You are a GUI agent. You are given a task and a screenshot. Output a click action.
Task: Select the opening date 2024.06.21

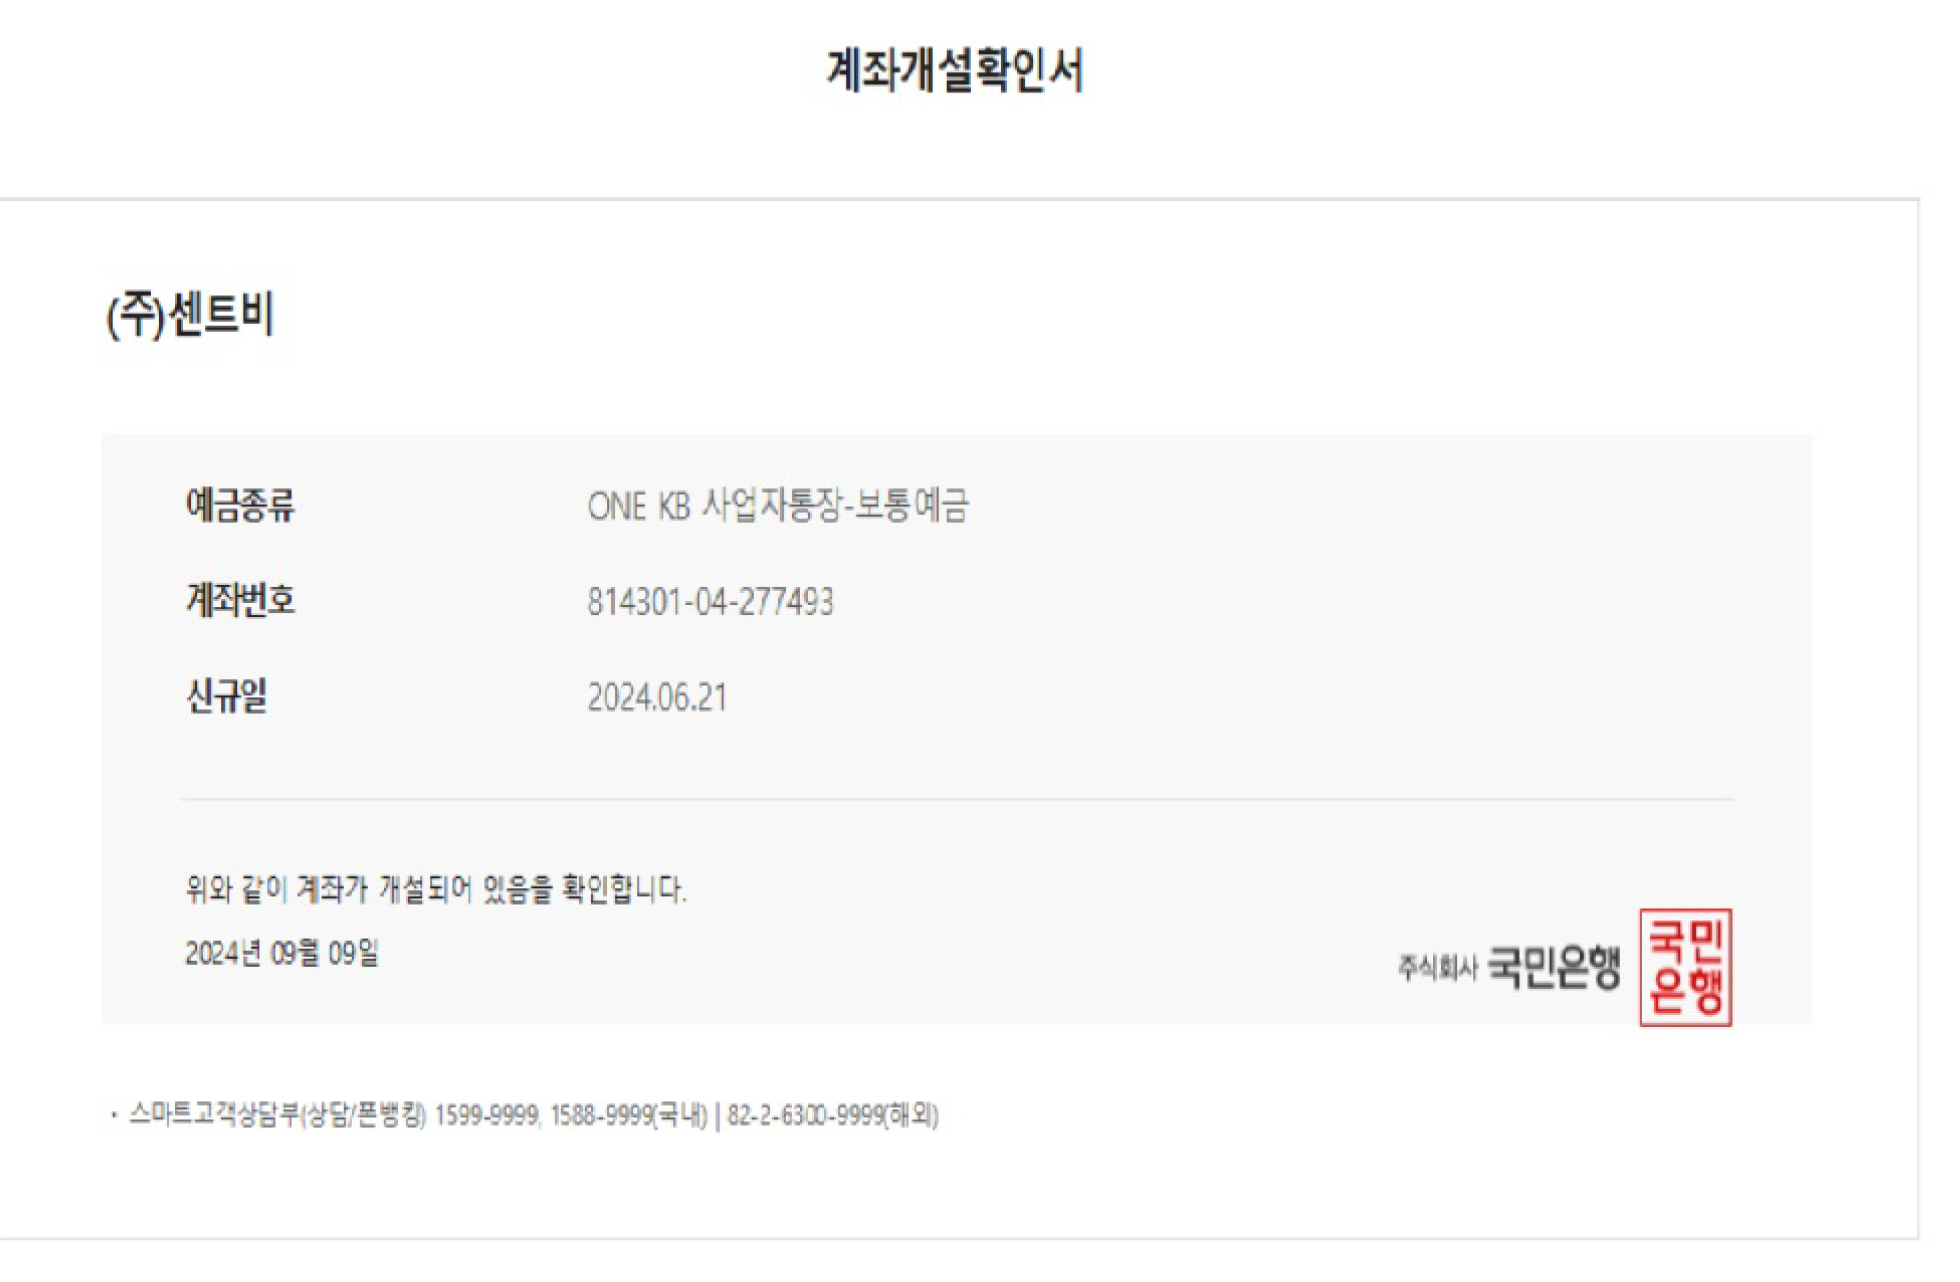point(657,697)
